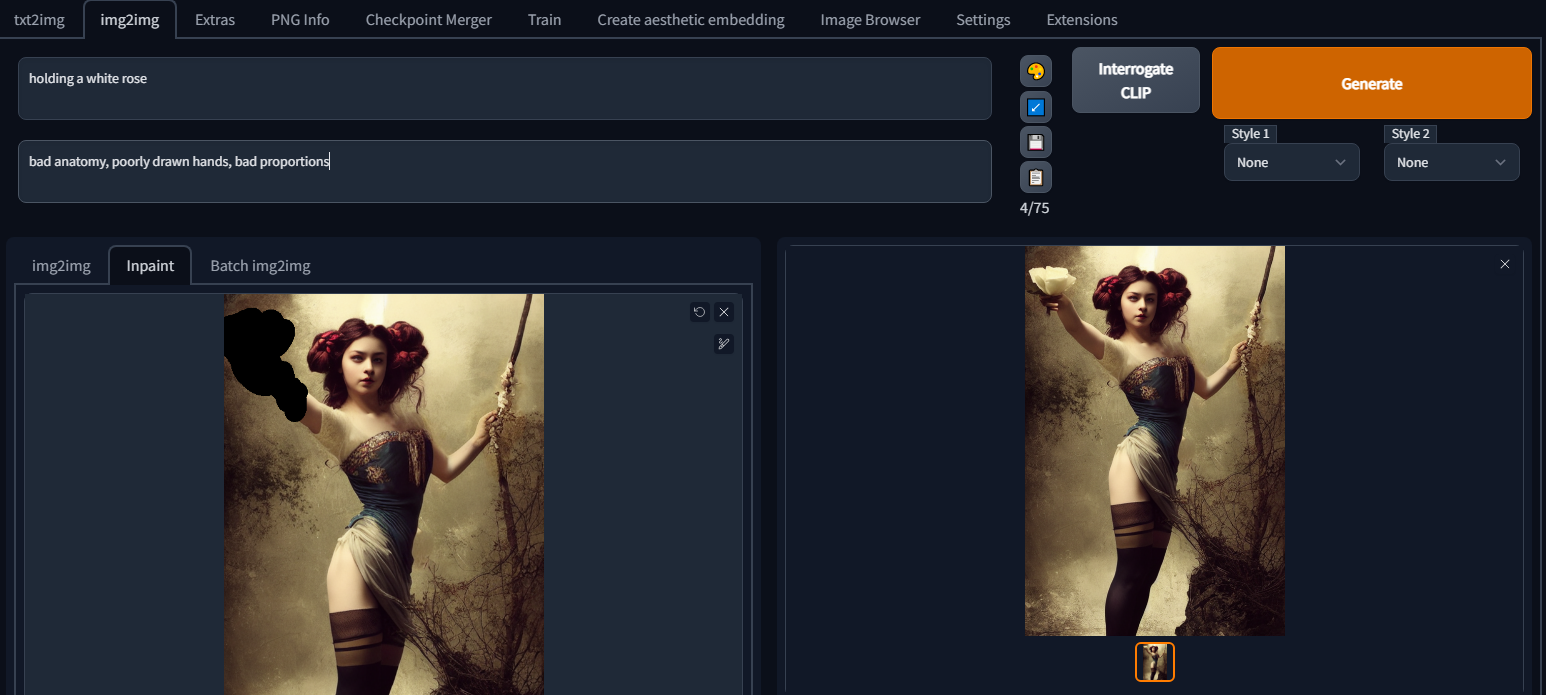1546x695 pixels.
Task: Open the Image Browser tab
Action: [x=870, y=20]
